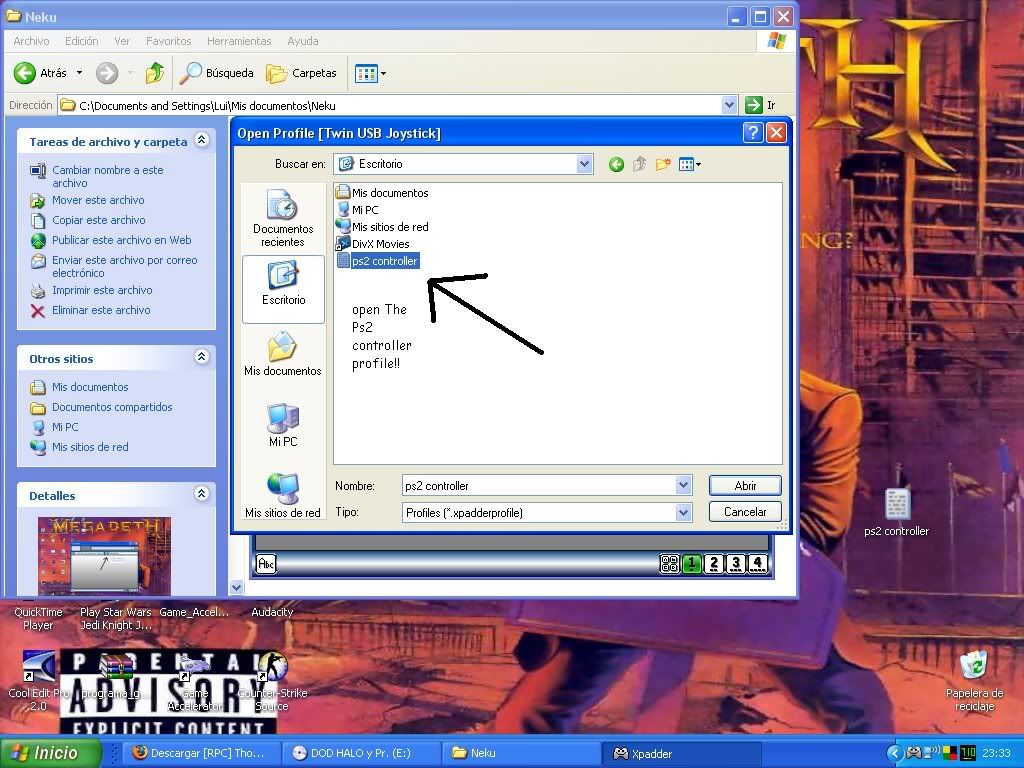
Task: Open the Atrás history dropdown arrow
Action: 80,73
